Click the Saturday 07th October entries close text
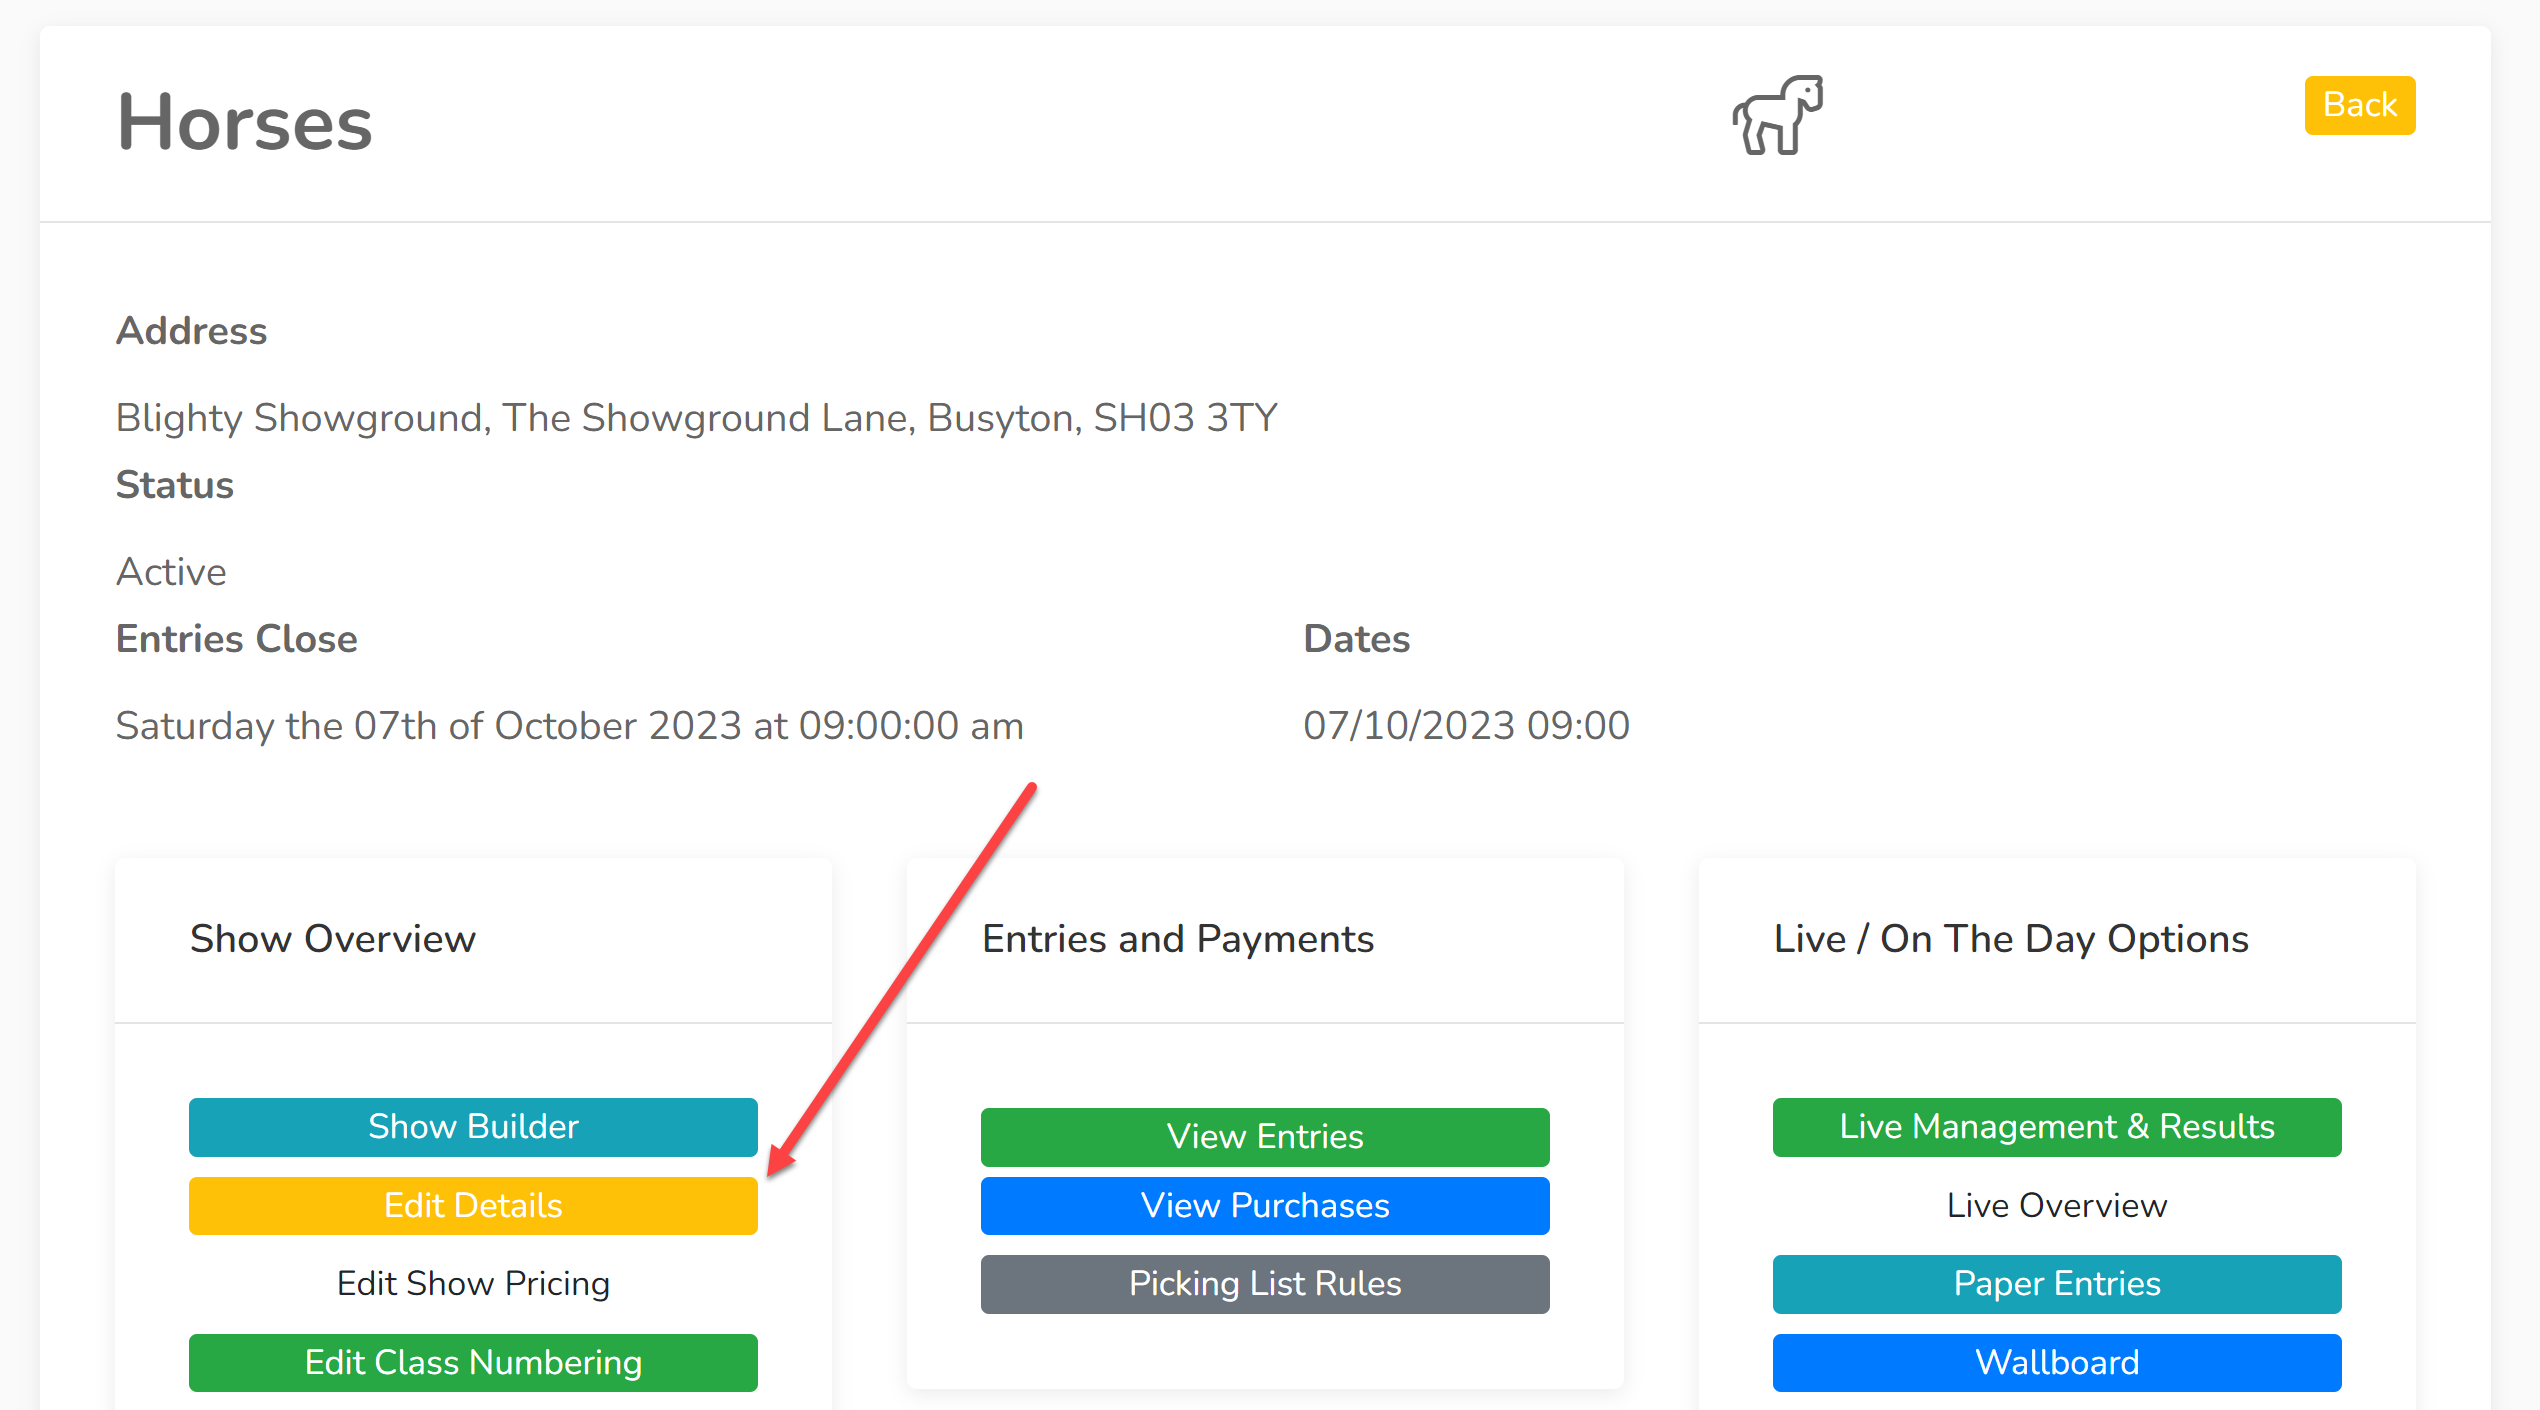Image resolution: width=2540 pixels, height=1410 pixels. pos(570,726)
